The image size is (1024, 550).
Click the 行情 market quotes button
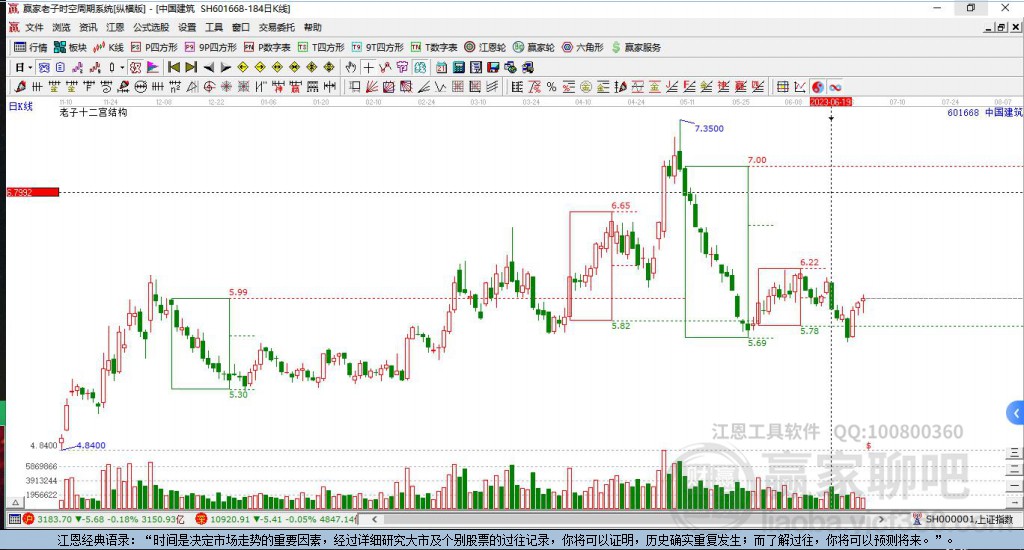30,47
